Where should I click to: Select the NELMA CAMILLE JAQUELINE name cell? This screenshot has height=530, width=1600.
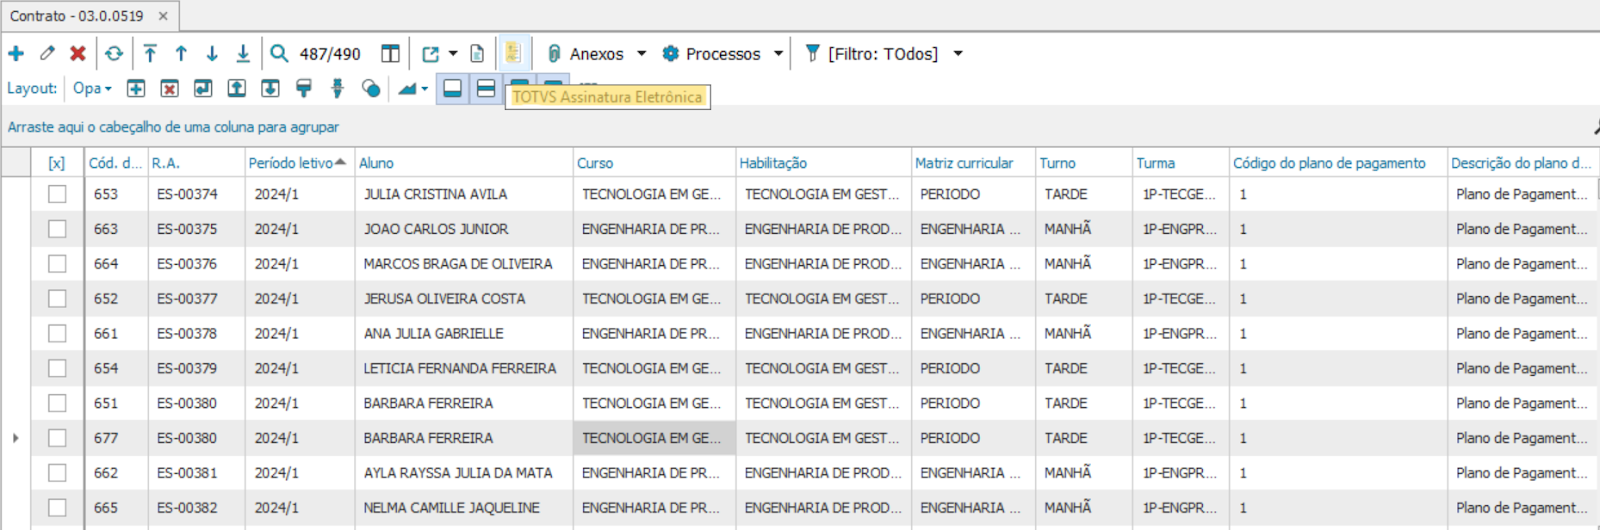coord(464,508)
